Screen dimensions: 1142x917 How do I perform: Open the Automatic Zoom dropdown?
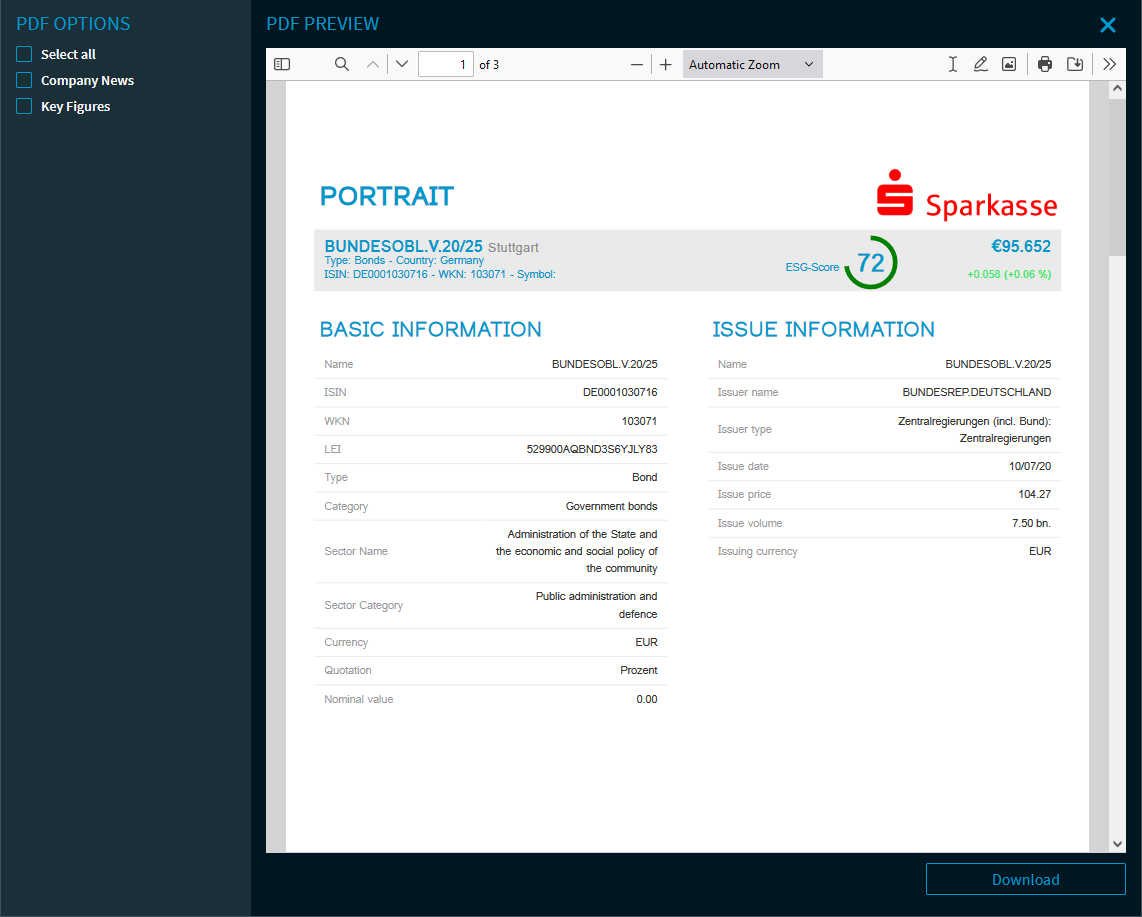click(752, 64)
